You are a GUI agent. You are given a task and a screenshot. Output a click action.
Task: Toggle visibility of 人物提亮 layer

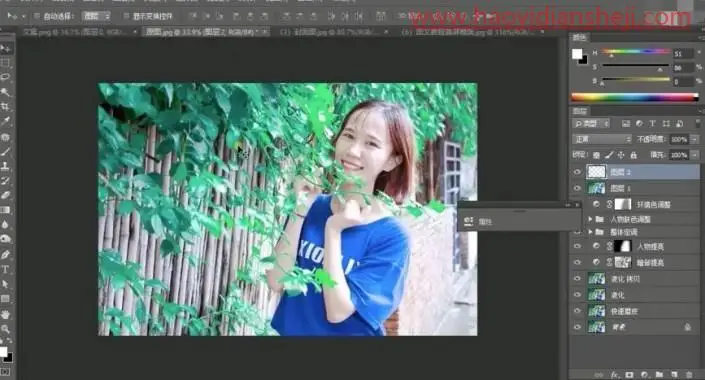[577, 246]
